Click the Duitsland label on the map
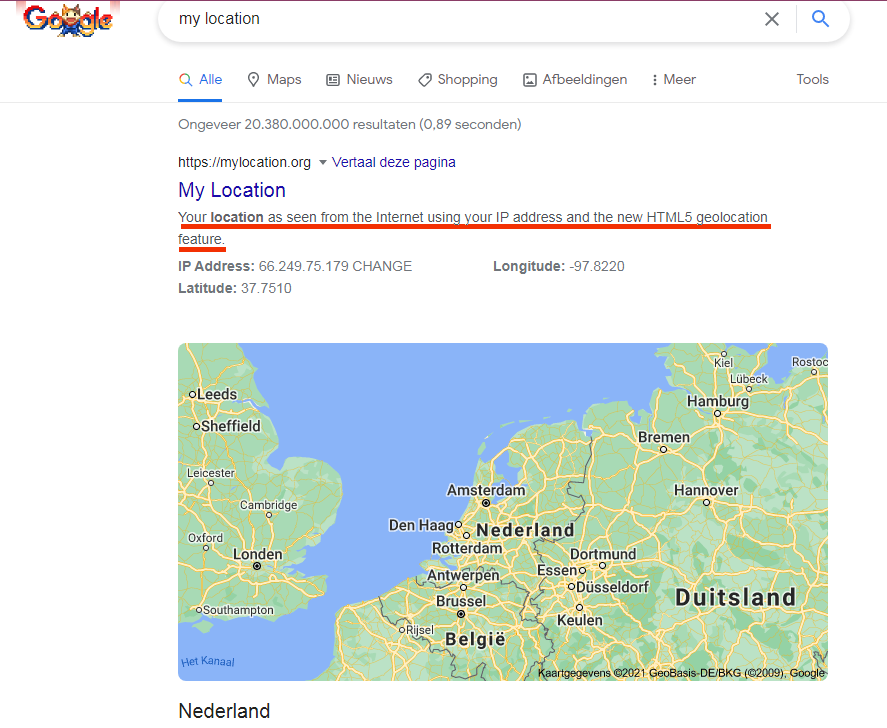 (x=735, y=598)
